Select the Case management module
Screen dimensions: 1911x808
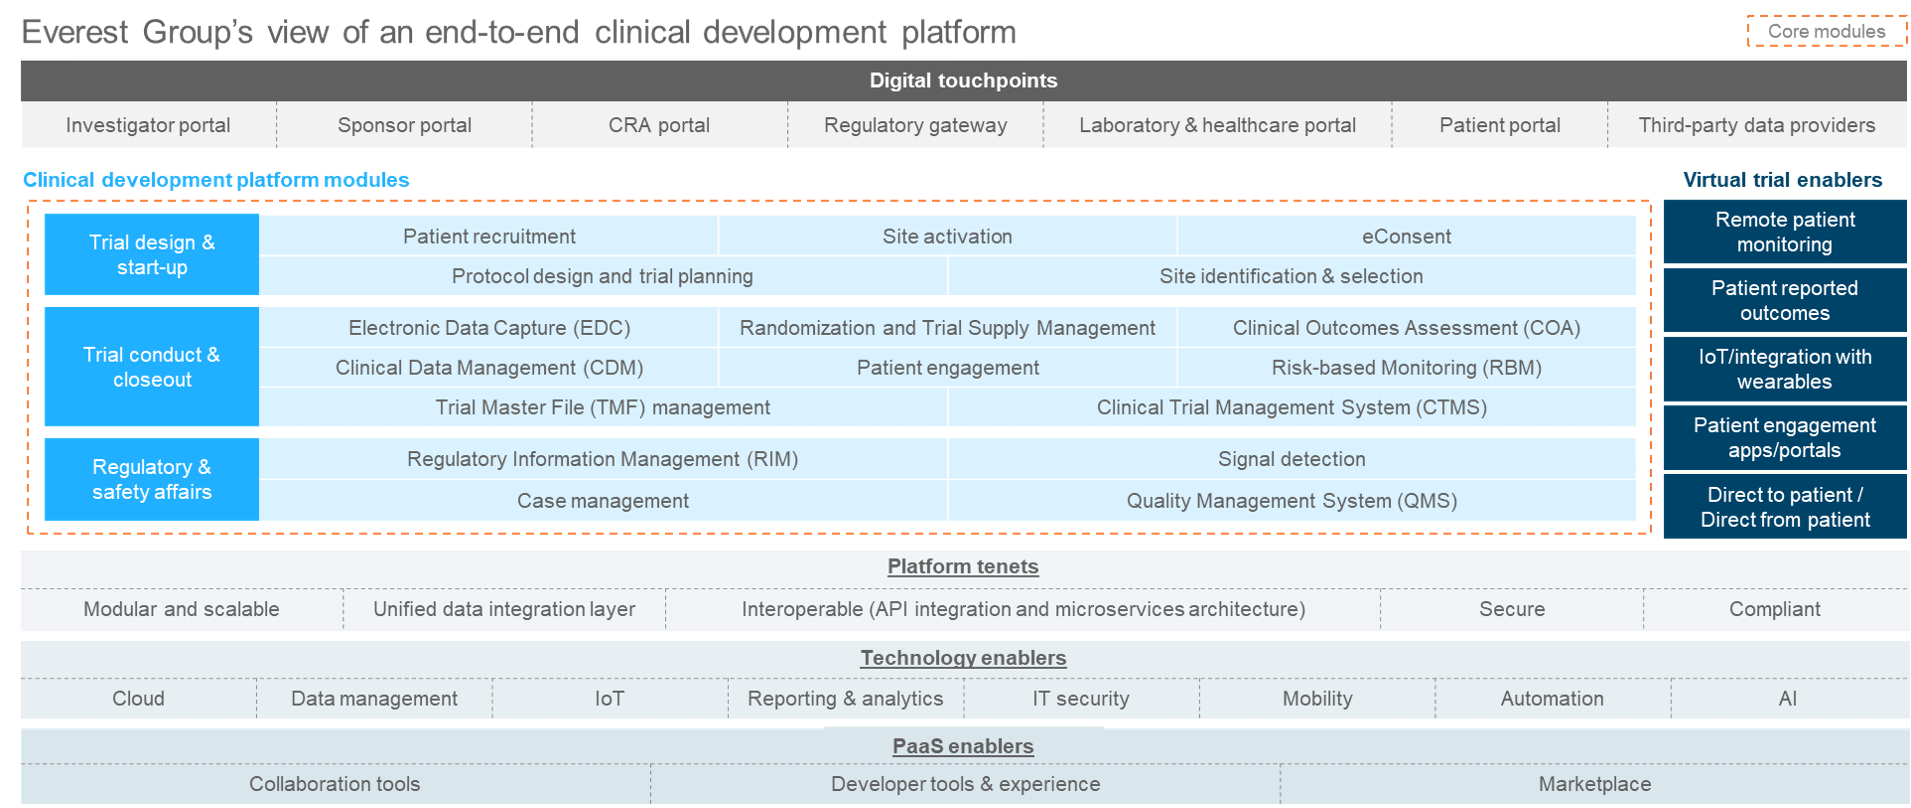[x=603, y=501]
